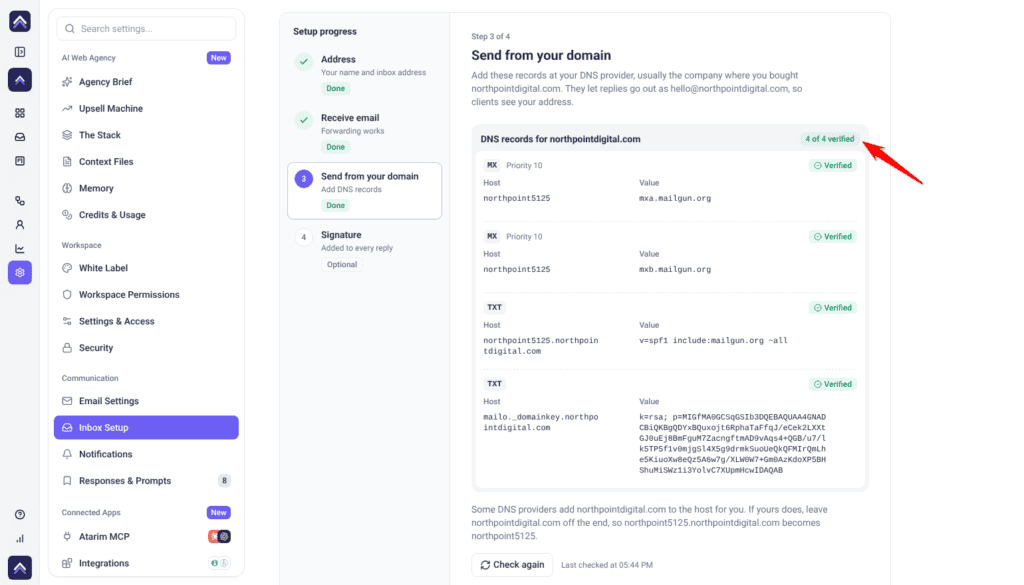Select Send from your domain step

coord(364,191)
